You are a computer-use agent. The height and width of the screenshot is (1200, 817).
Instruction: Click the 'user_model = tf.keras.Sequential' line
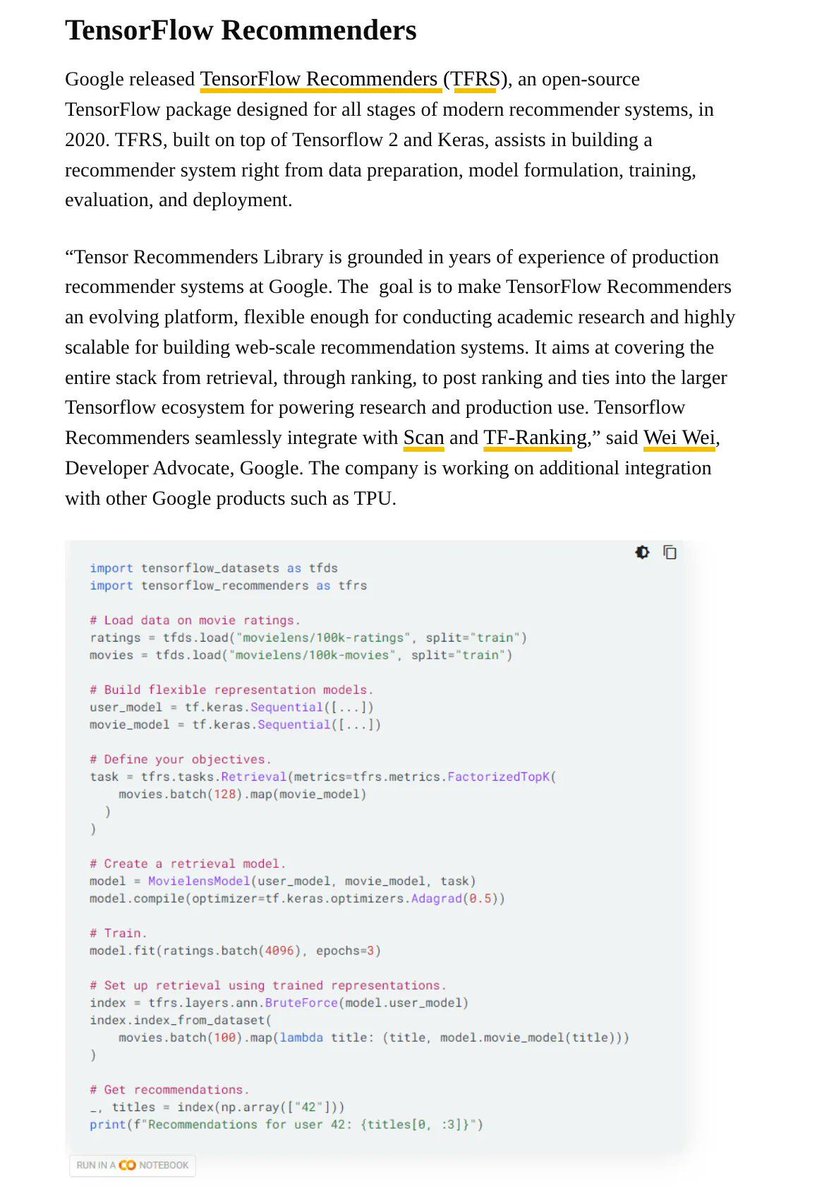click(x=232, y=707)
